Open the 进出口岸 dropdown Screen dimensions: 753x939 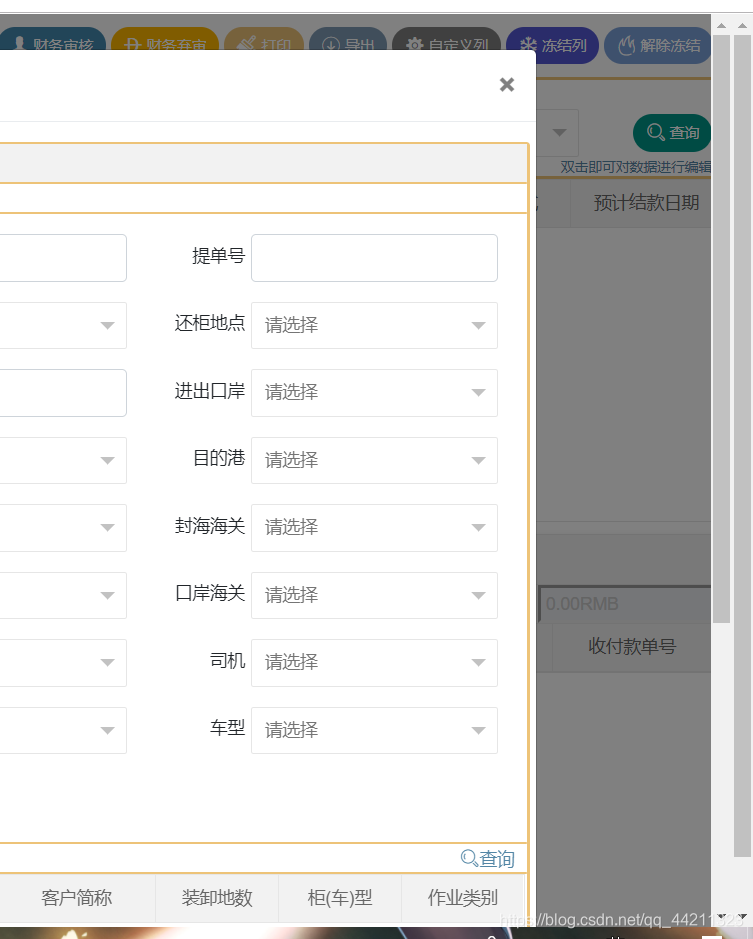click(x=374, y=392)
